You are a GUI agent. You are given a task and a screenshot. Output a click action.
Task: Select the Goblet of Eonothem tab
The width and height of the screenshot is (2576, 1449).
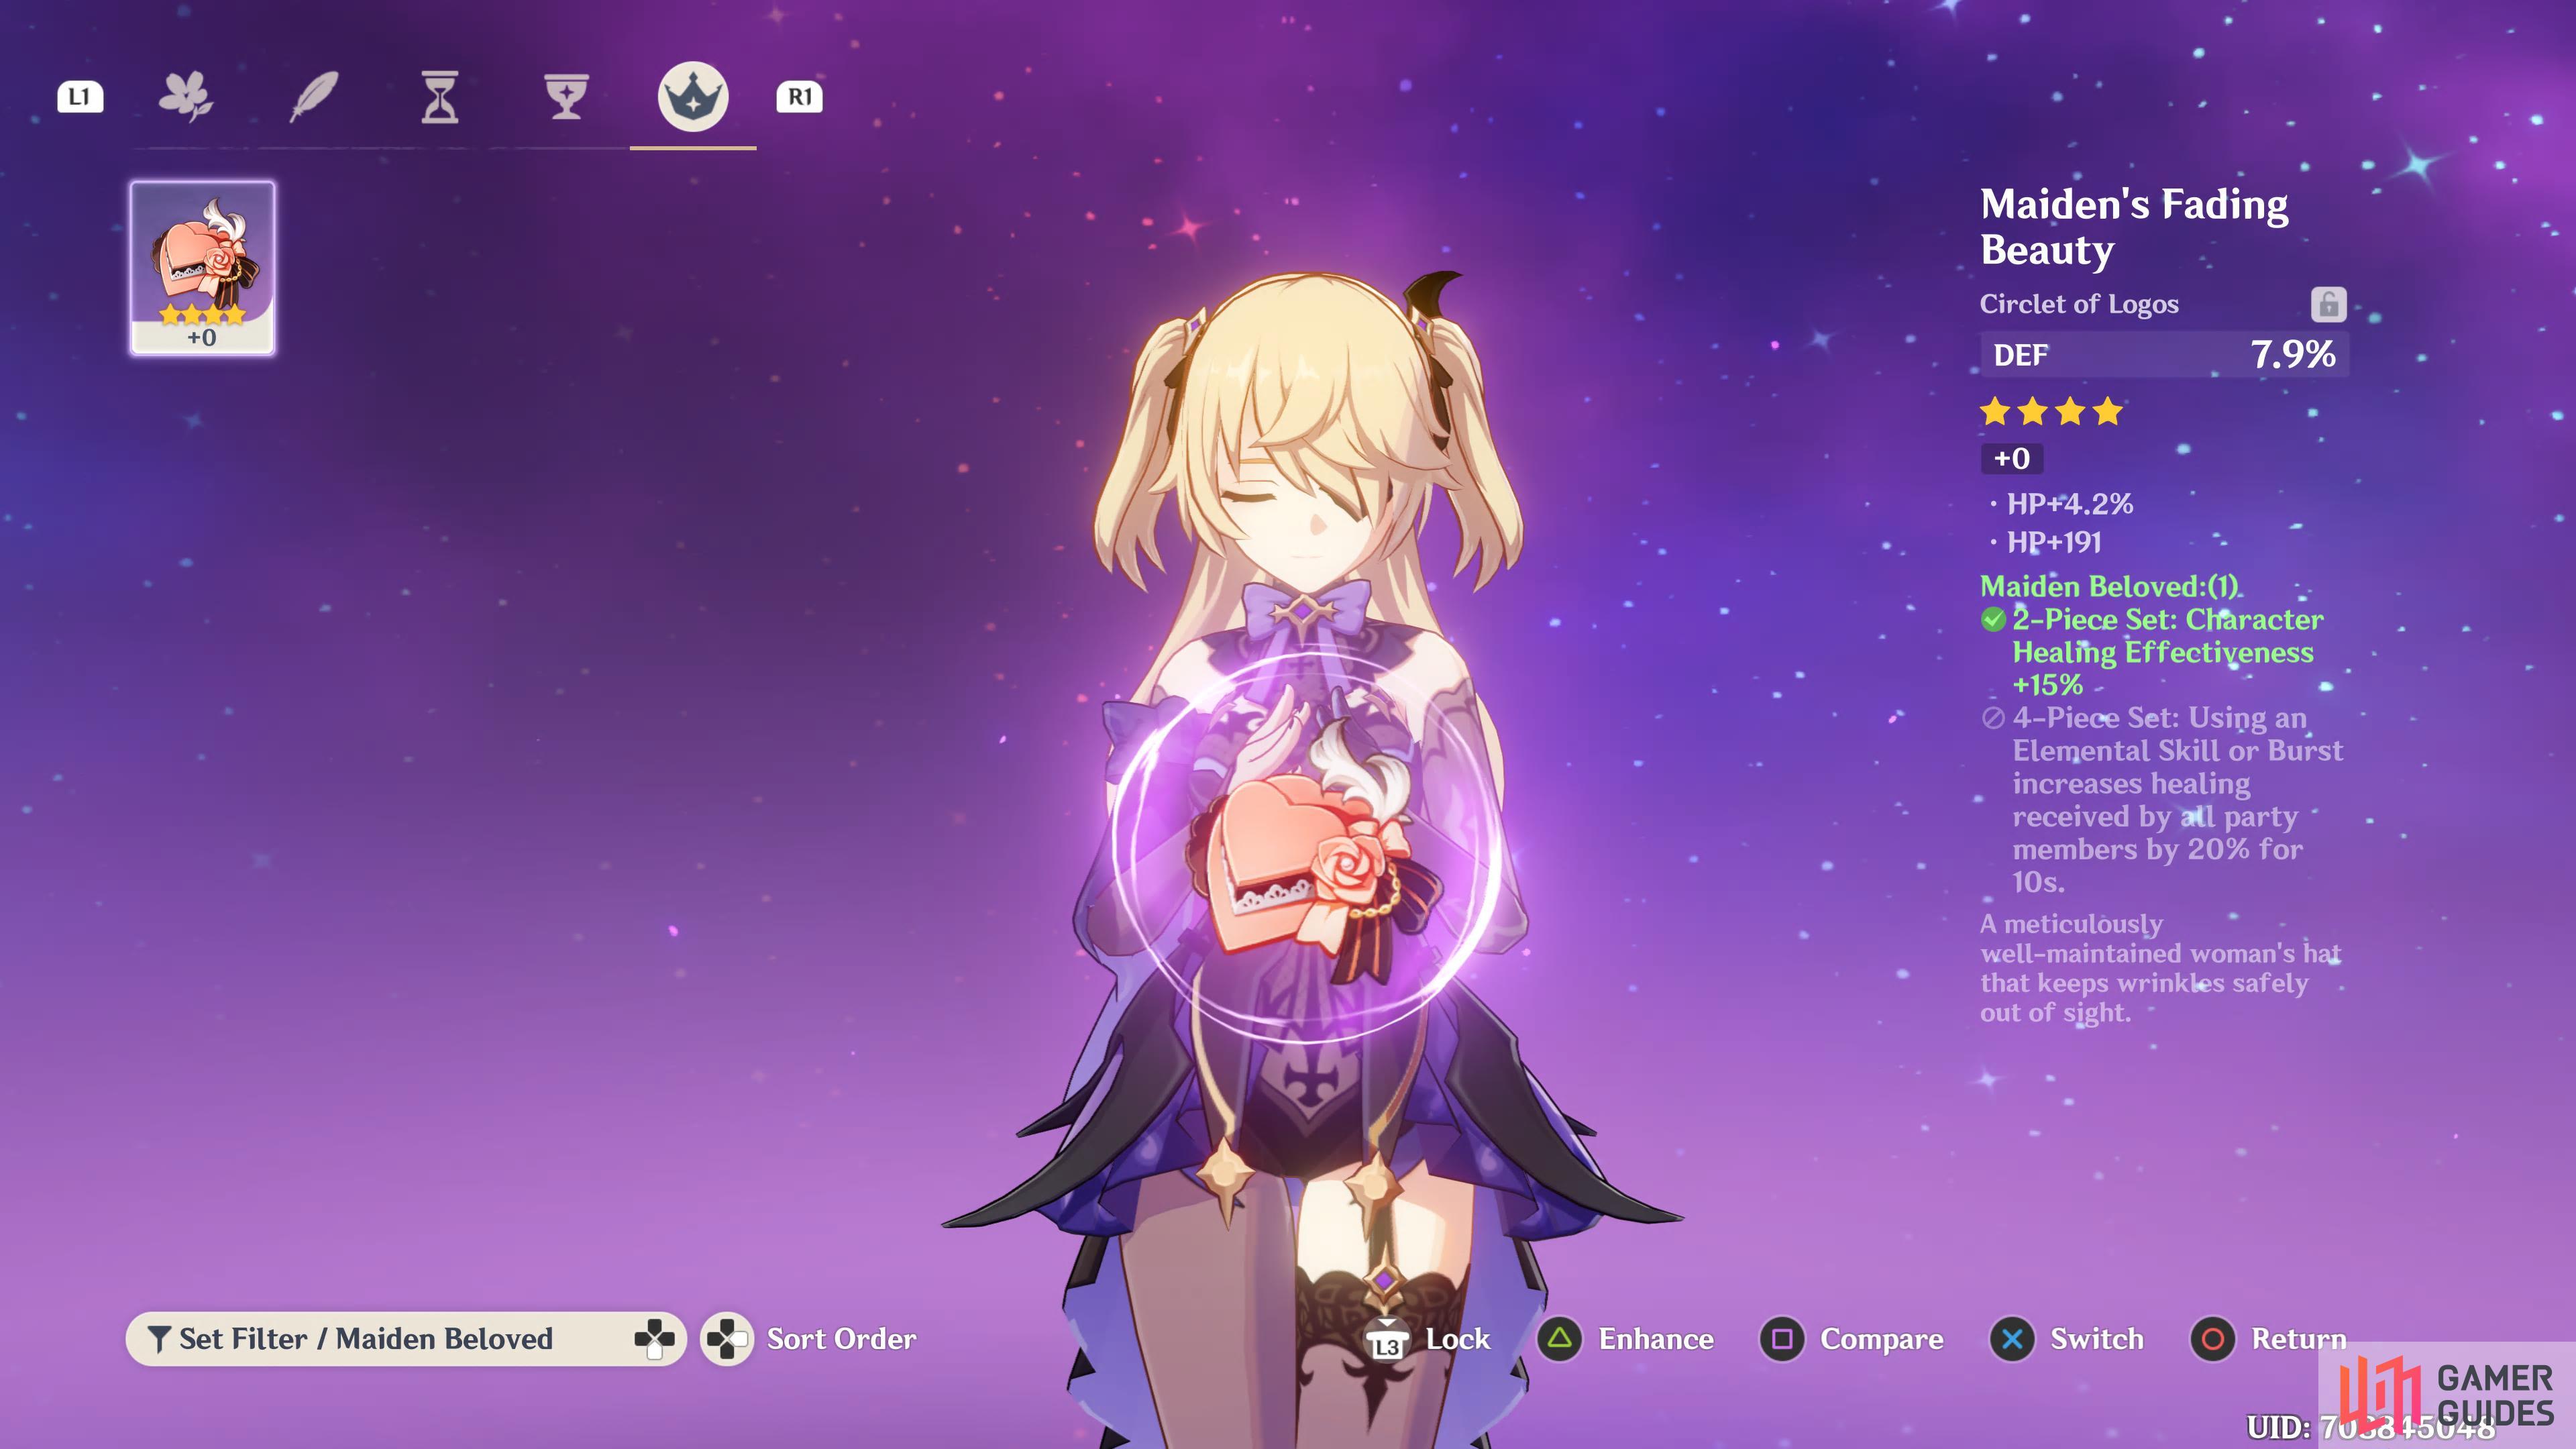566,97
